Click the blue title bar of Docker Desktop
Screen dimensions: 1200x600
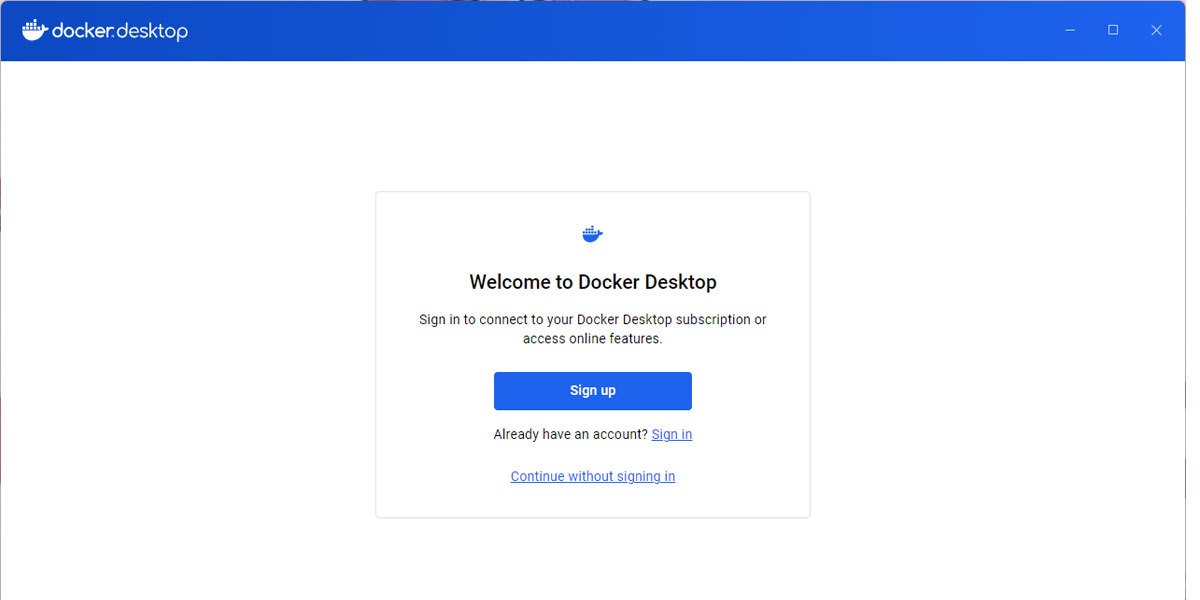coord(600,30)
